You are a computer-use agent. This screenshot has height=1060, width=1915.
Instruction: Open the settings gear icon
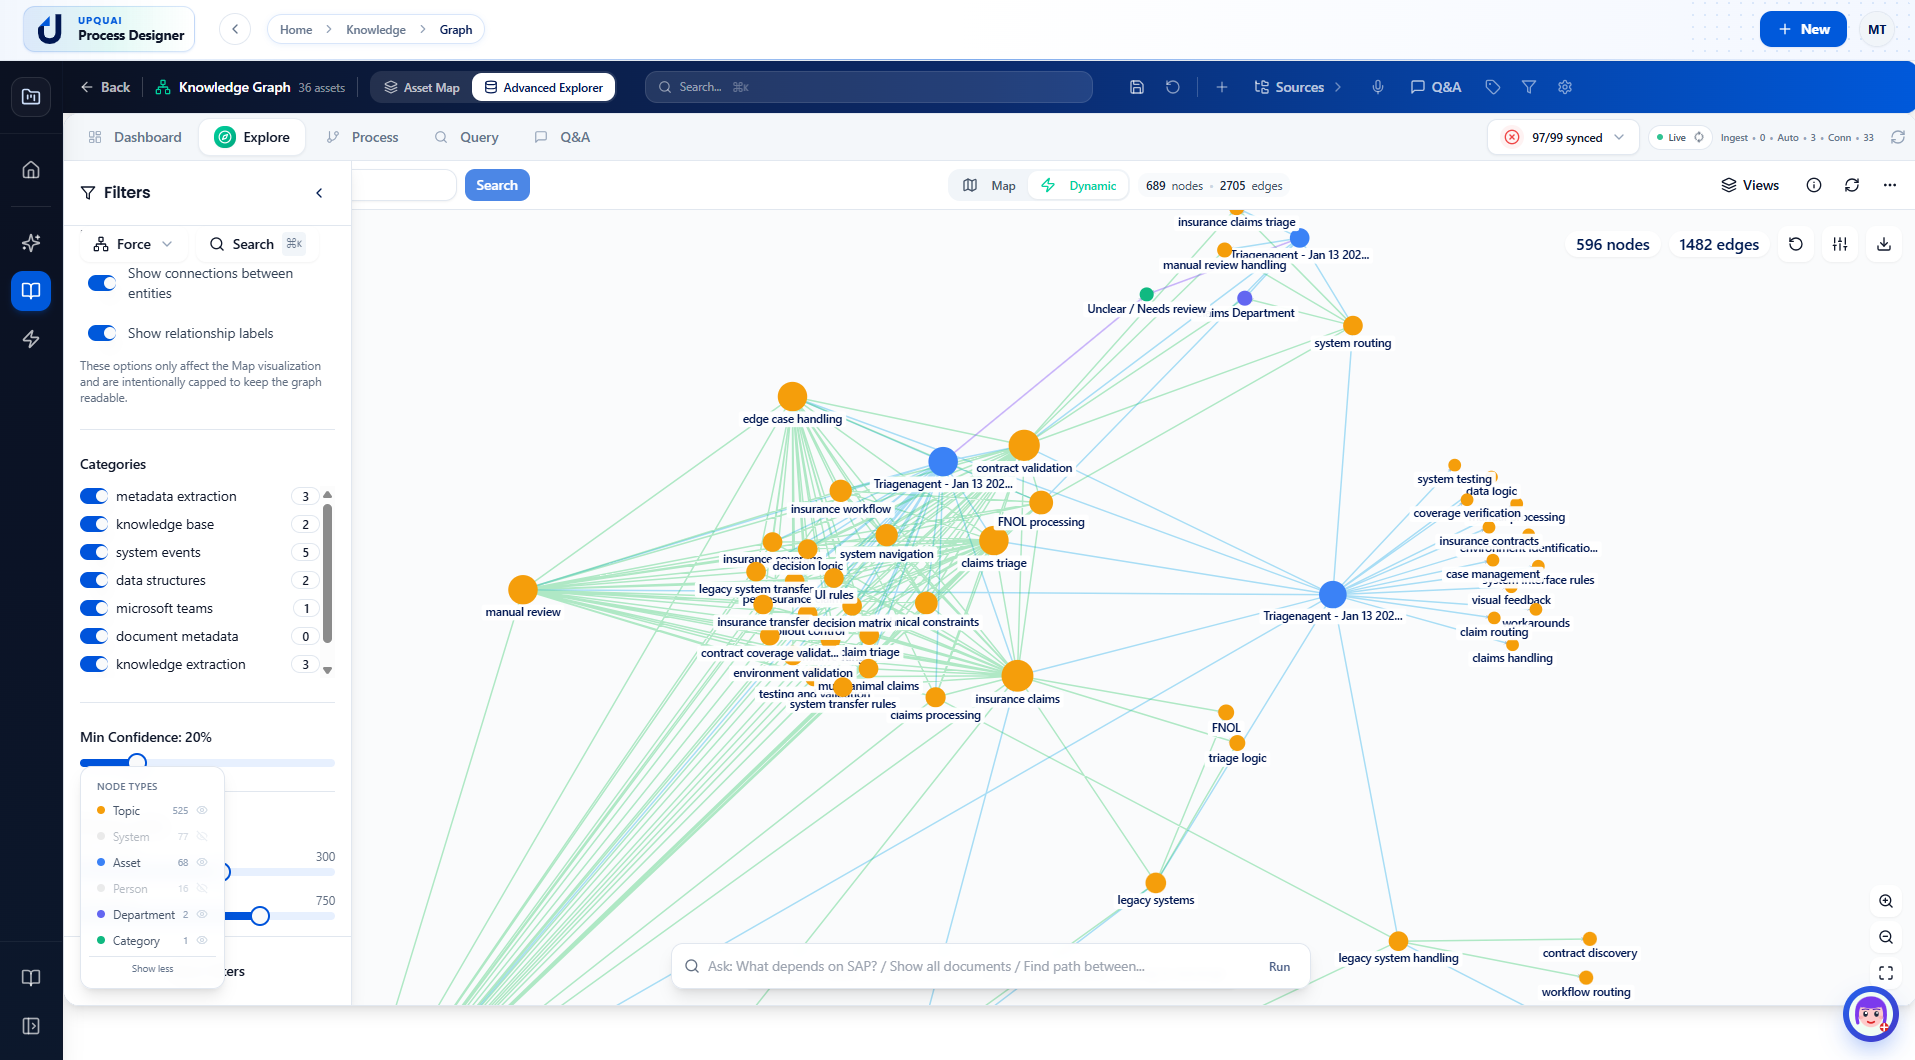[1564, 87]
